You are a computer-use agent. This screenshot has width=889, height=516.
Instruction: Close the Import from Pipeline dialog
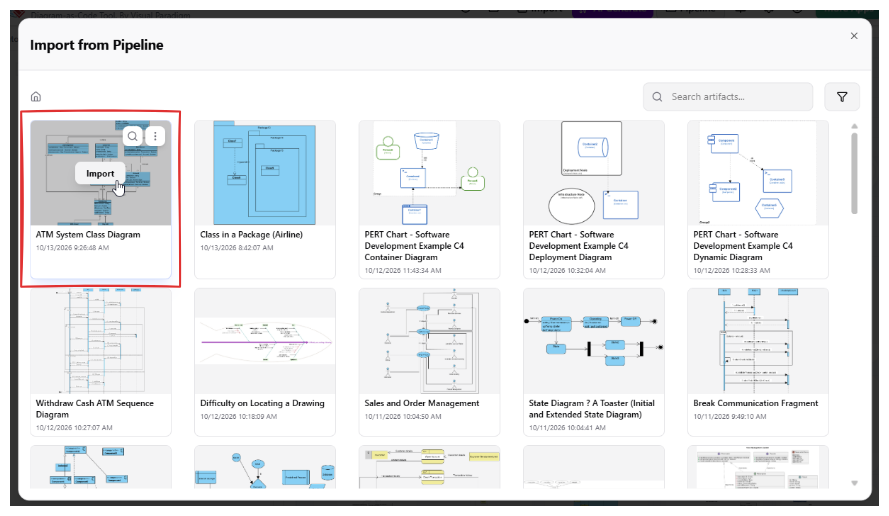(x=854, y=36)
